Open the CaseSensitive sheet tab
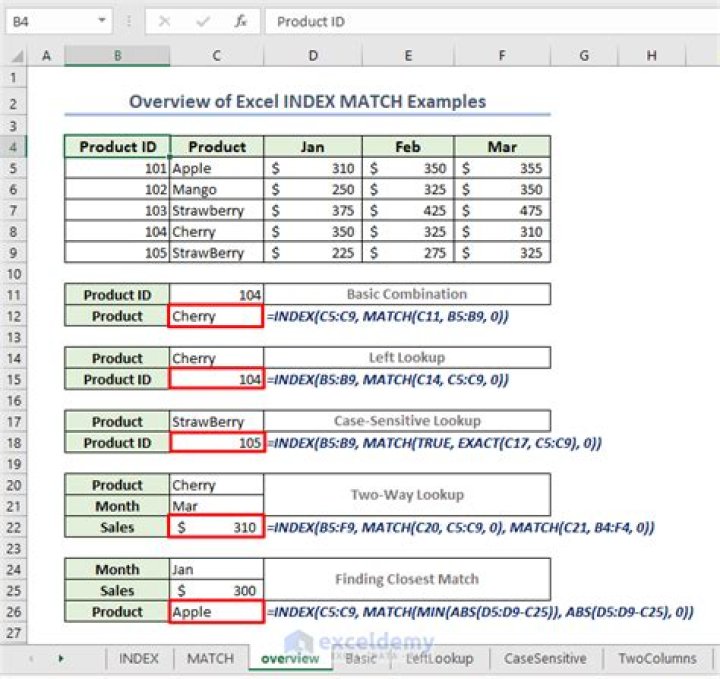The height and width of the screenshot is (679, 720). [x=545, y=658]
